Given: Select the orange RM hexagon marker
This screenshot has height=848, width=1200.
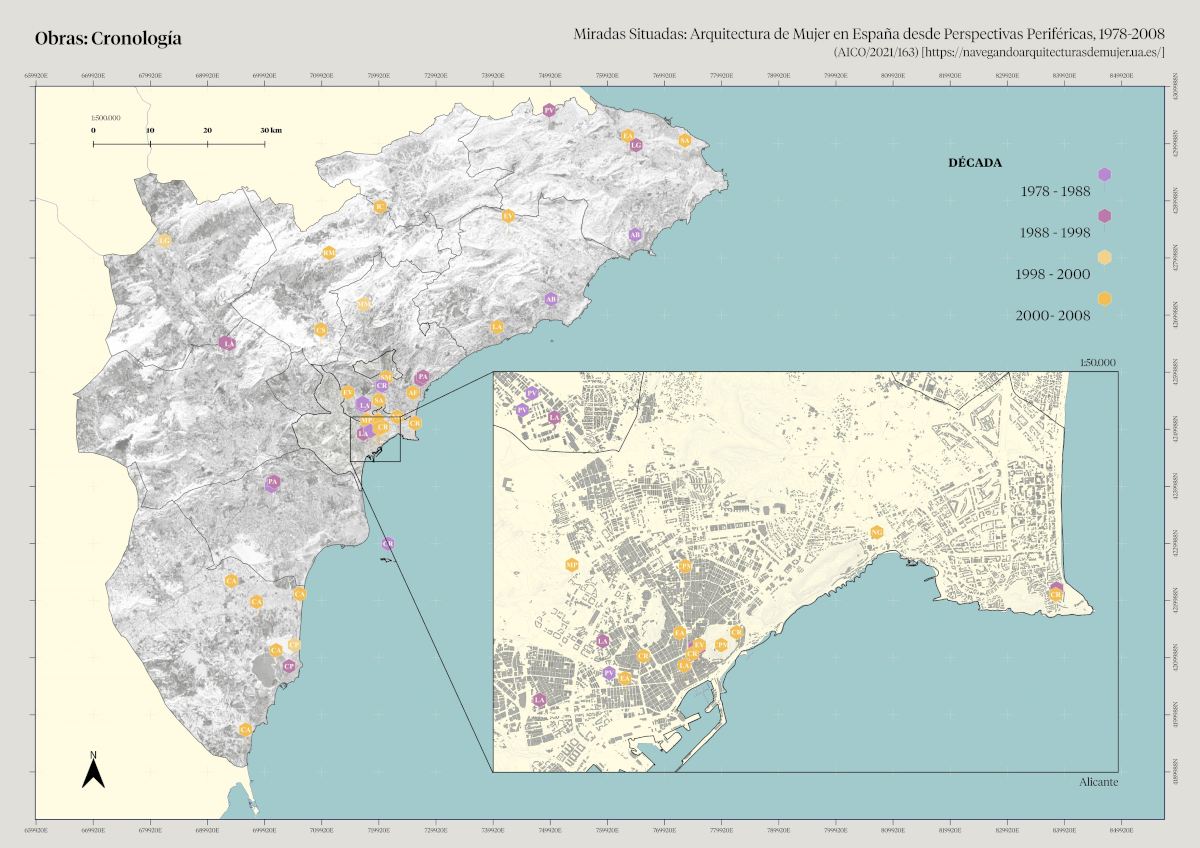Looking at the screenshot, I should 328,253.
